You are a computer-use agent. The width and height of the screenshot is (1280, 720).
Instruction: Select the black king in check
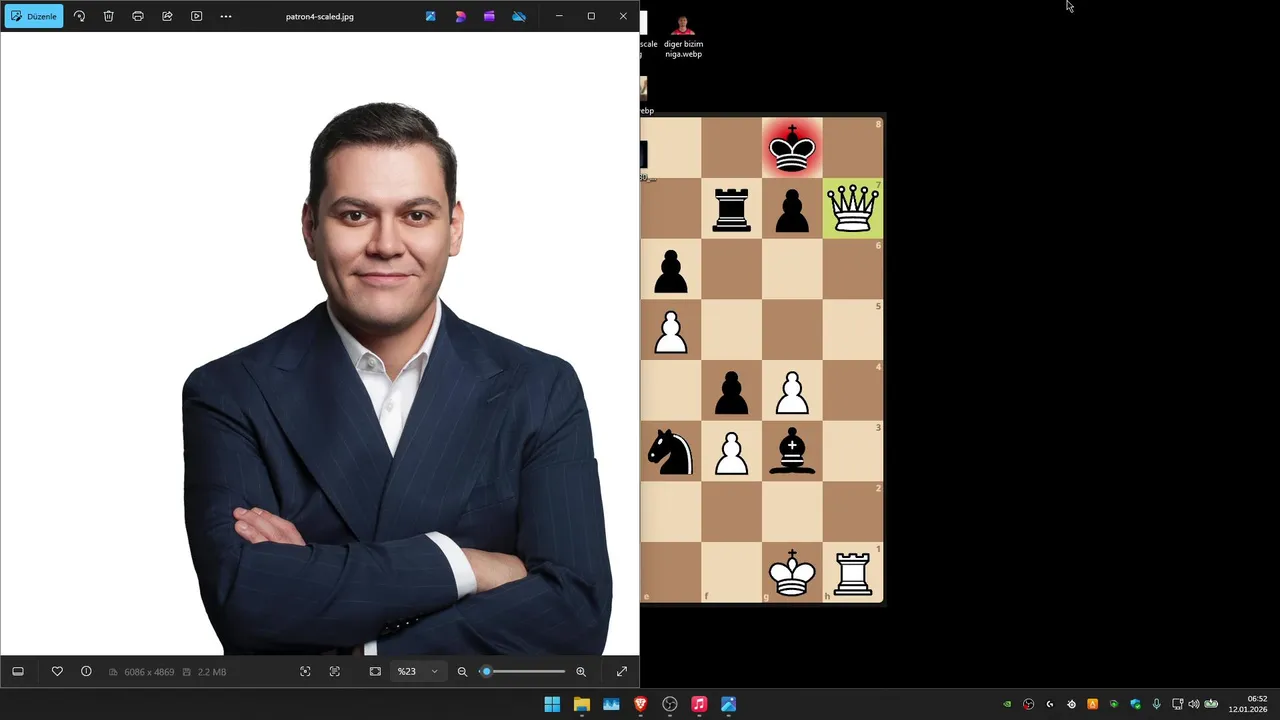pos(792,148)
